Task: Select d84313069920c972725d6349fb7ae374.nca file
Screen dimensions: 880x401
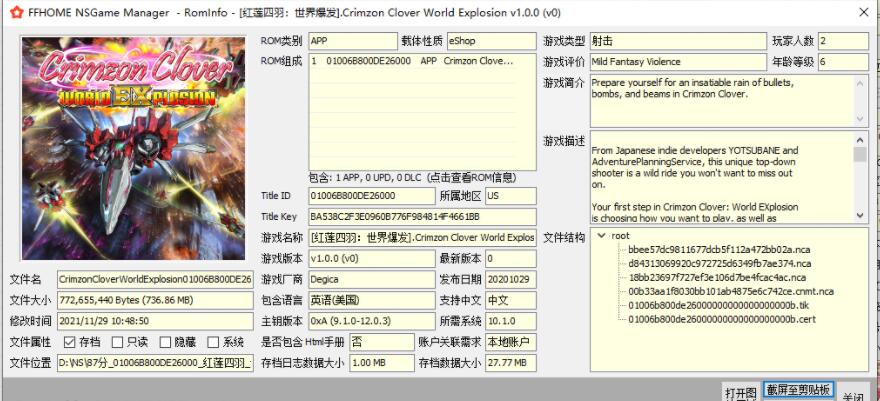Action: 719,264
